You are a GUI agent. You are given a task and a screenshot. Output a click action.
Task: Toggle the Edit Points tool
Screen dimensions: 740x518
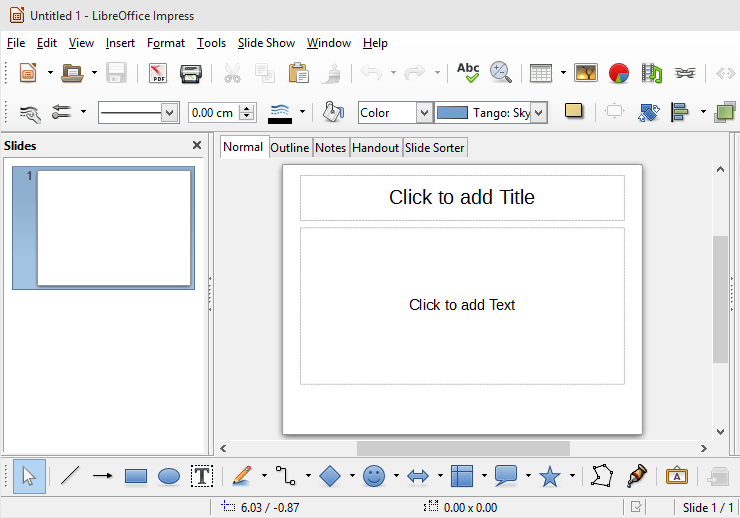pyautogui.click(x=601, y=477)
